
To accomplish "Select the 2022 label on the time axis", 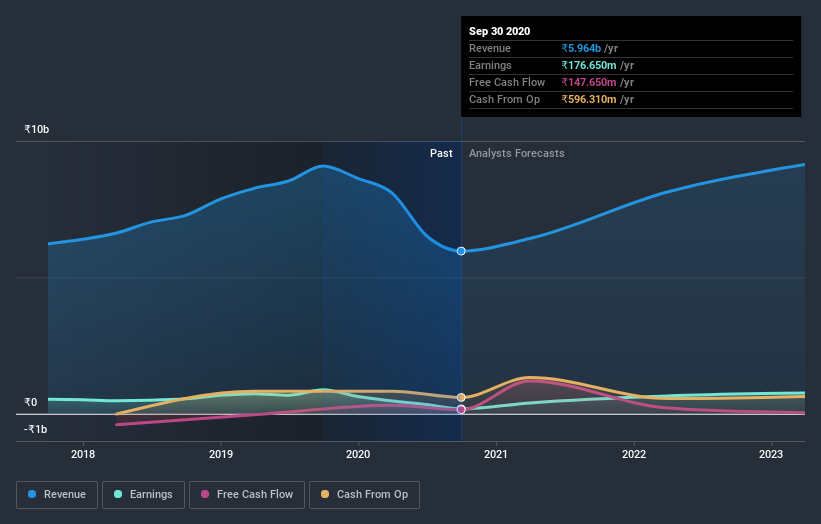I will 634,454.
